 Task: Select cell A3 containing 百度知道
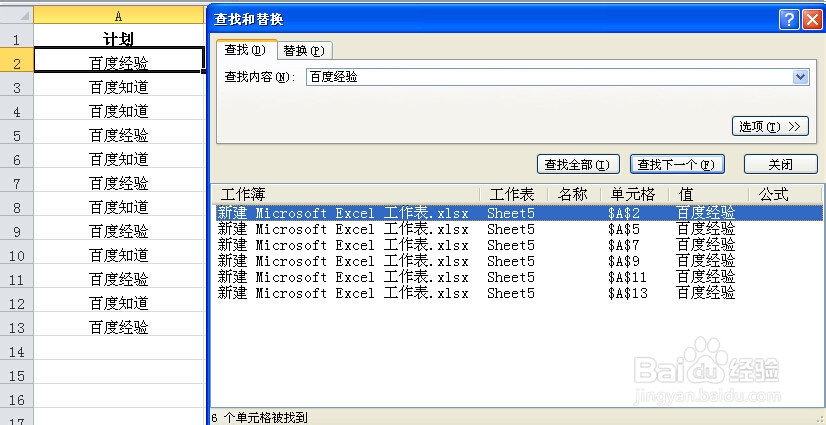point(119,84)
